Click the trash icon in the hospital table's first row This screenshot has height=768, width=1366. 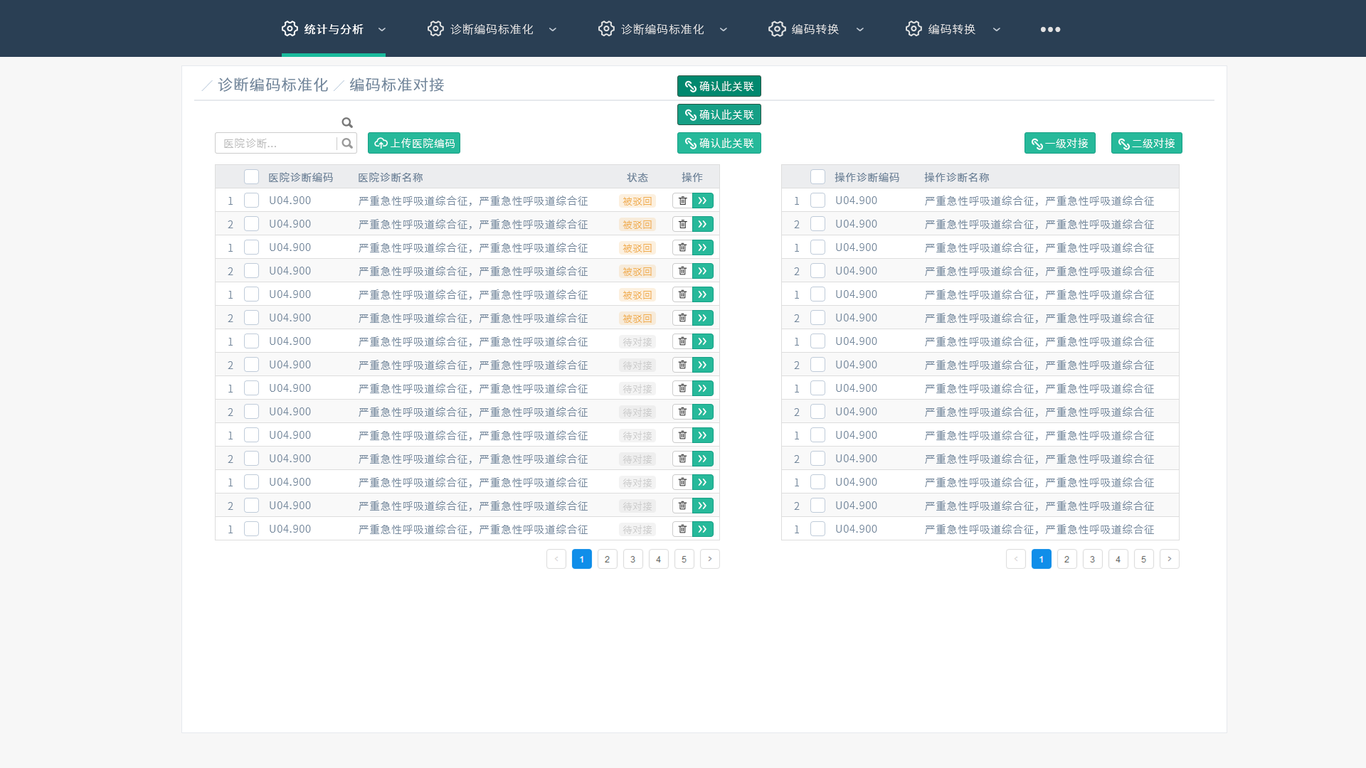pos(682,200)
